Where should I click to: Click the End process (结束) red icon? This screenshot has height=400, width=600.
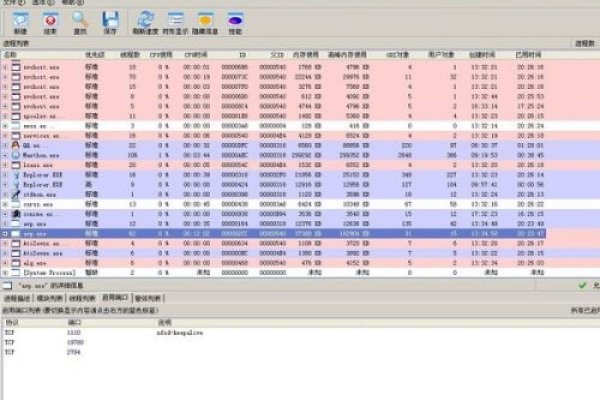pyautogui.click(x=46, y=19)
